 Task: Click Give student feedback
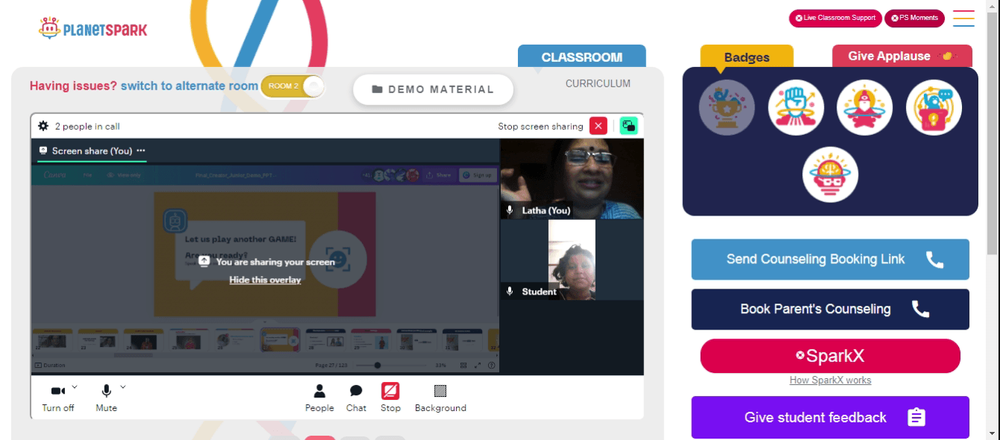[x=830, y=417]
